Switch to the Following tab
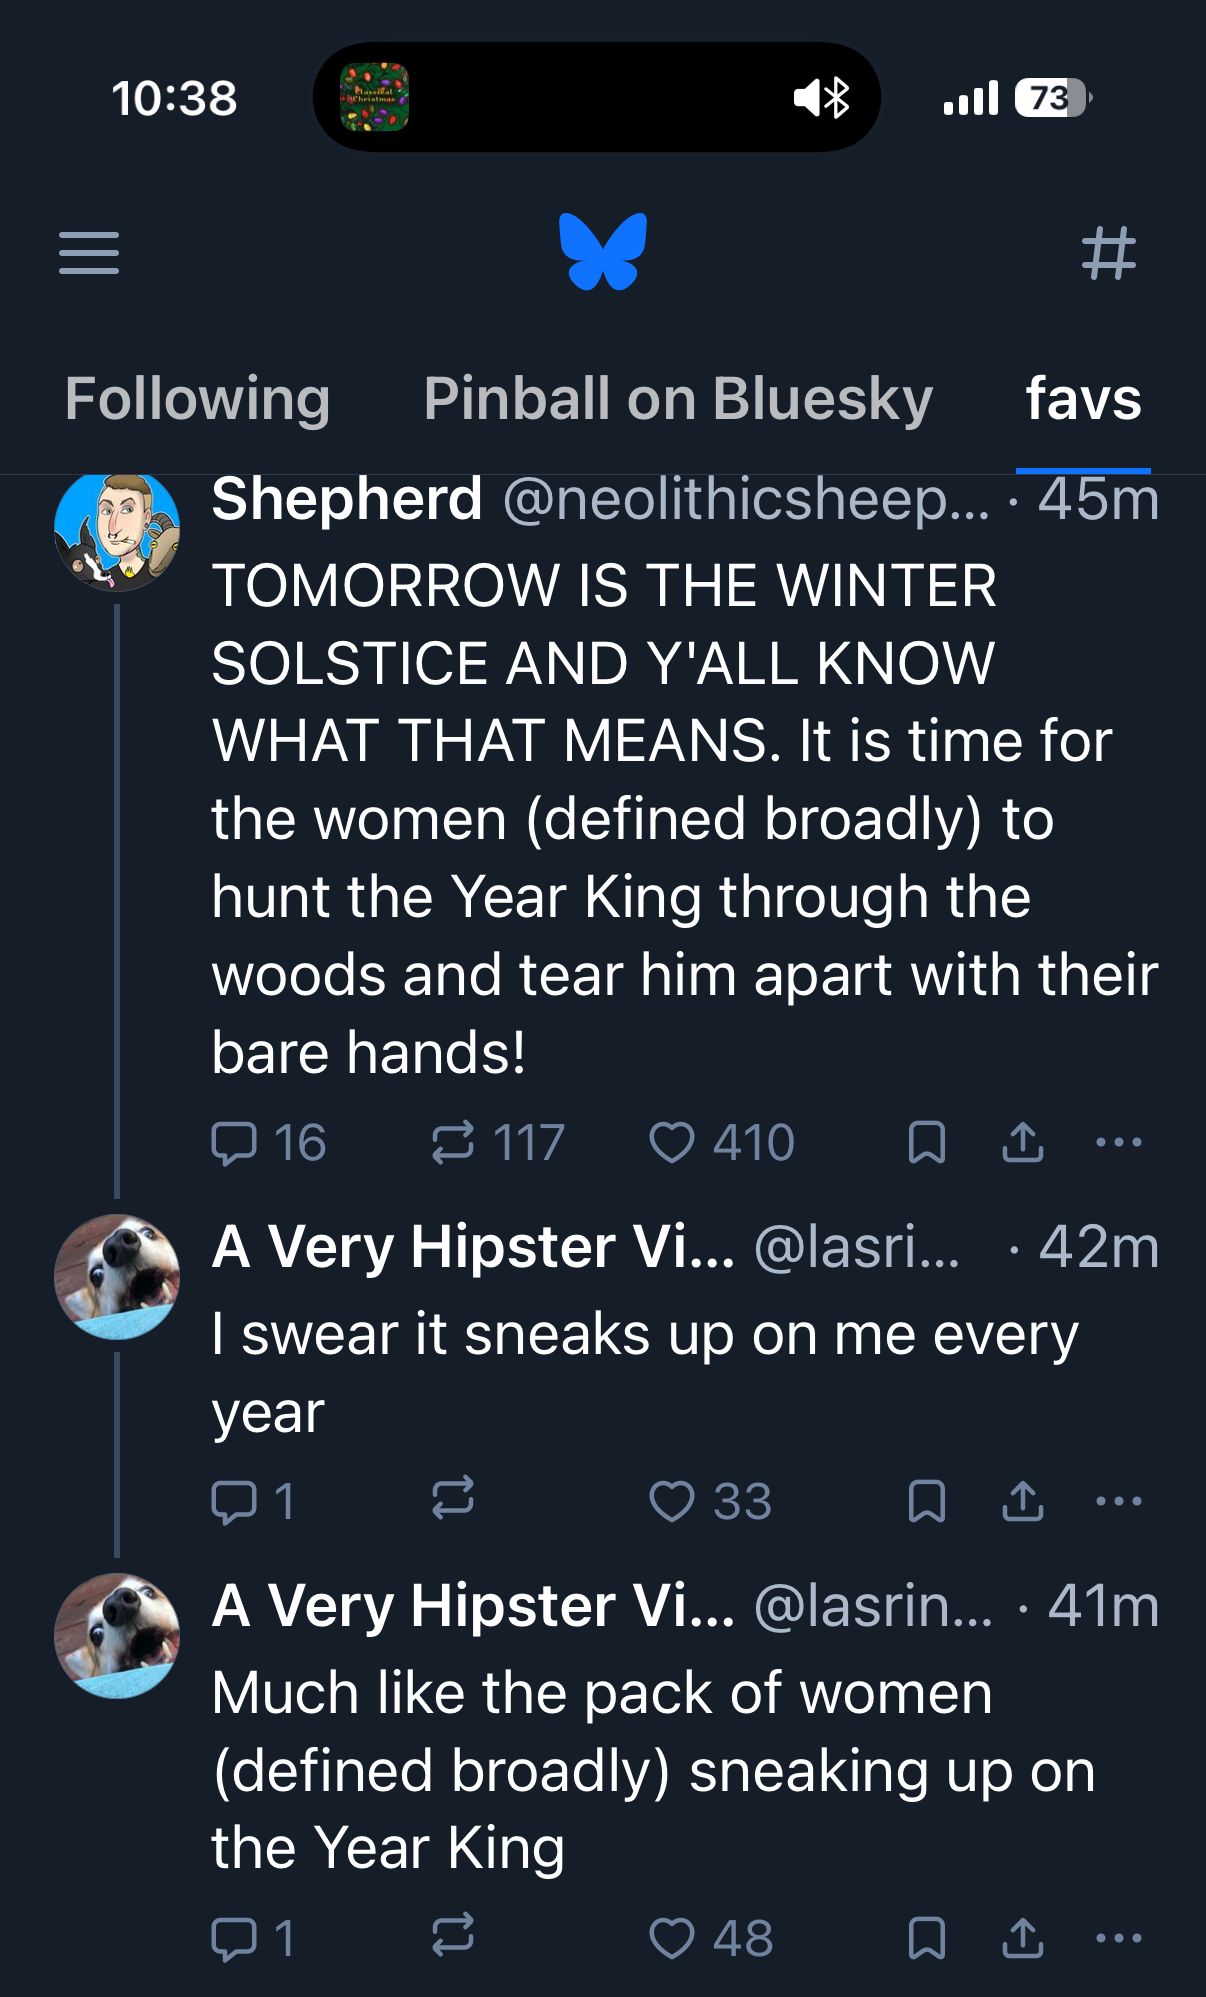This screenshot has height=1997, width=1206. tap(197, 399)
